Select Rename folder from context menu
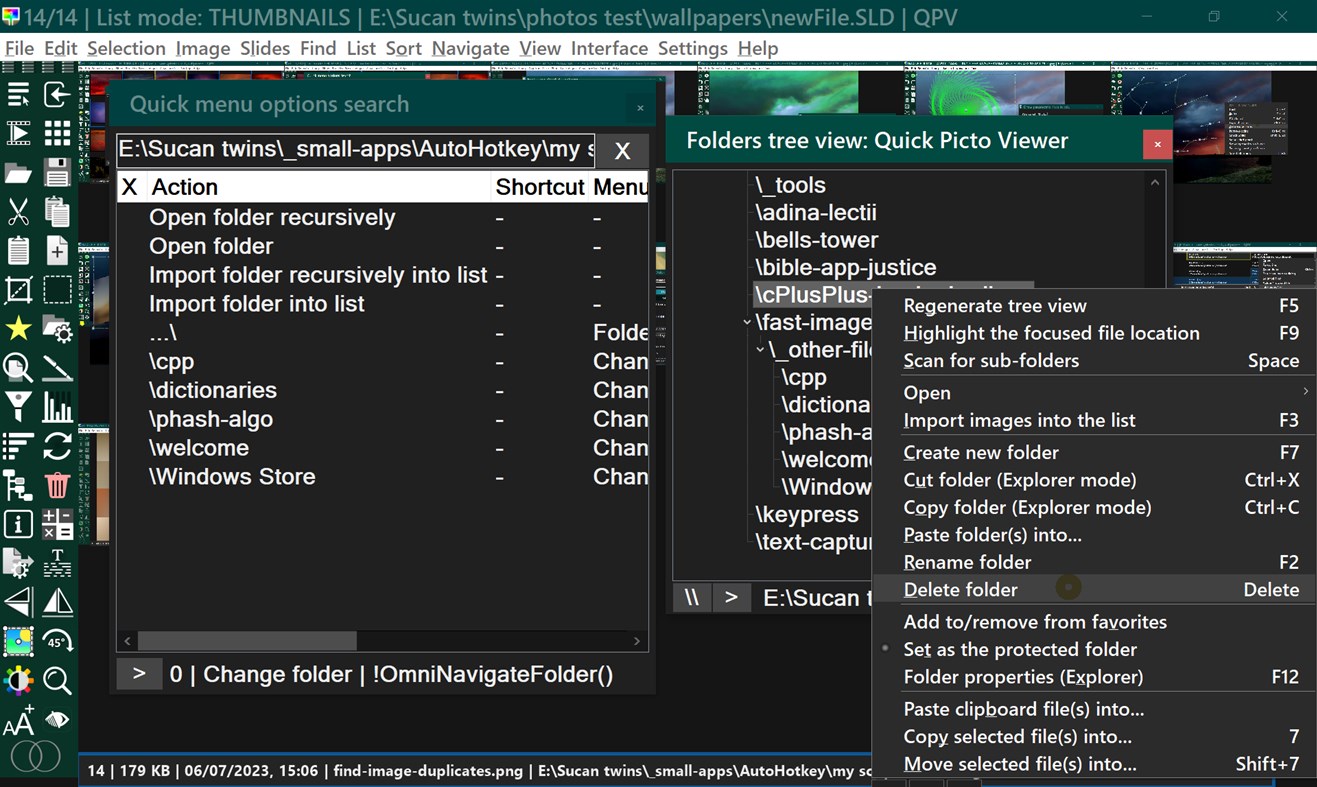1317x787 pixels. [967, 562]
